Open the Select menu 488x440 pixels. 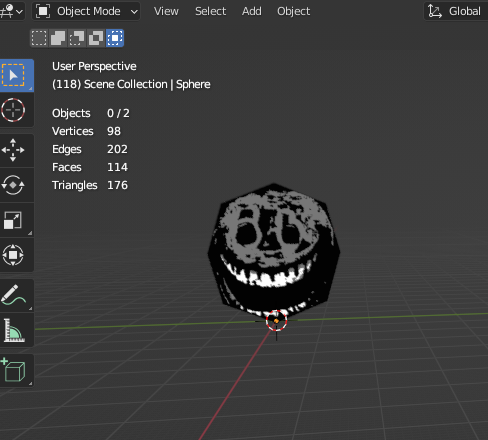(x=210, y=11)
